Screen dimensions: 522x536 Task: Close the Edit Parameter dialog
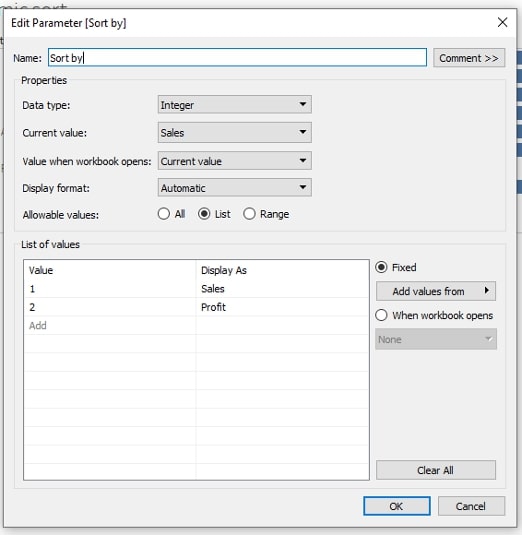pyautogui.click(x=502, y=23)
